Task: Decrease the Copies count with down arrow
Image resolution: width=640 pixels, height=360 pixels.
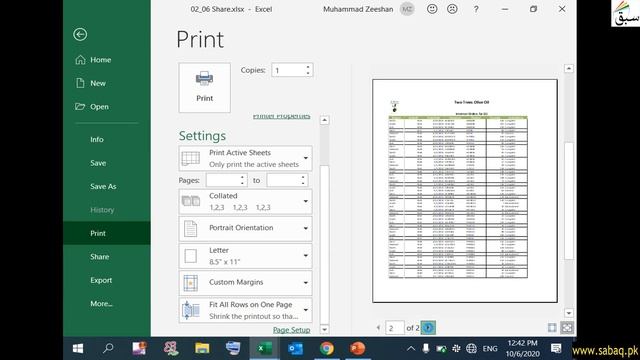Action: coord(308,73)
